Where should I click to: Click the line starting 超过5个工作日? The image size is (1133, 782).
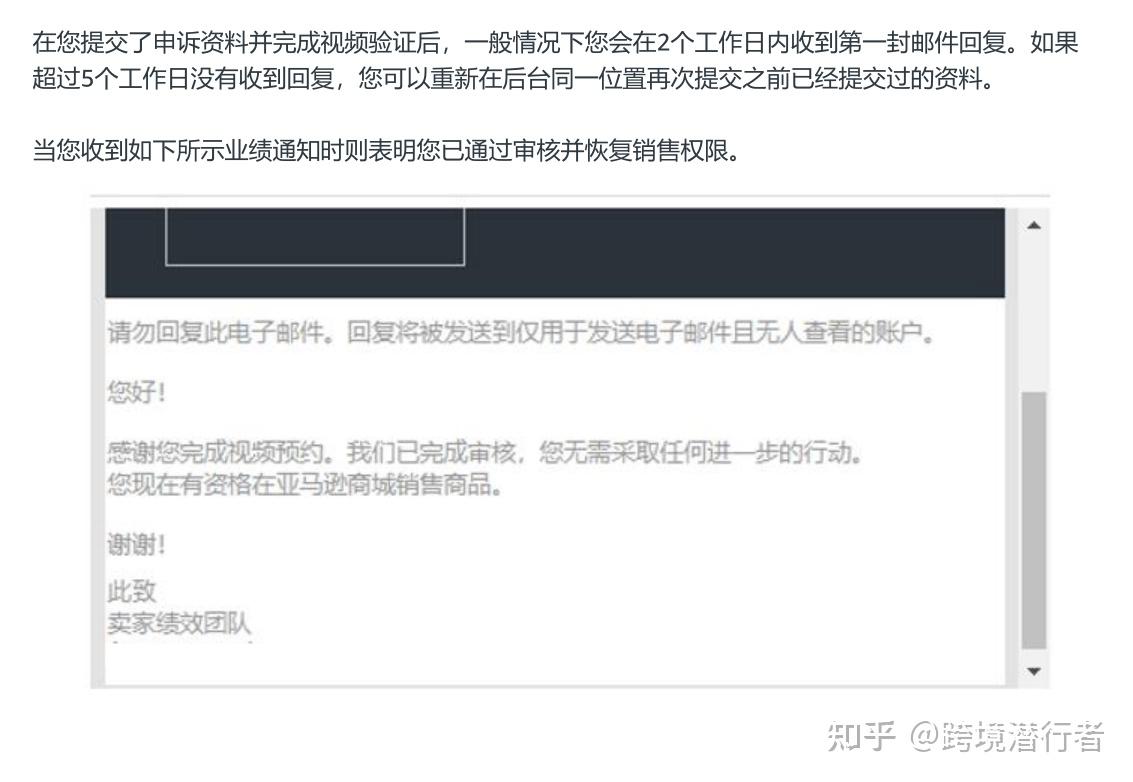514,78
